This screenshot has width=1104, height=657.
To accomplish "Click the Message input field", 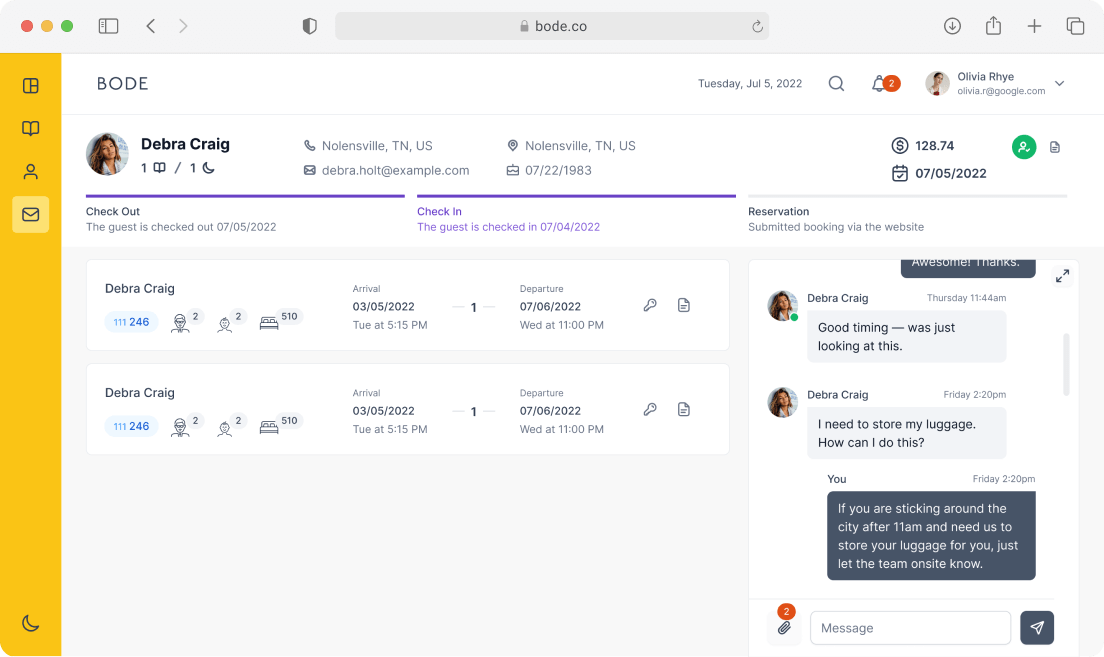I will [910, 627].
